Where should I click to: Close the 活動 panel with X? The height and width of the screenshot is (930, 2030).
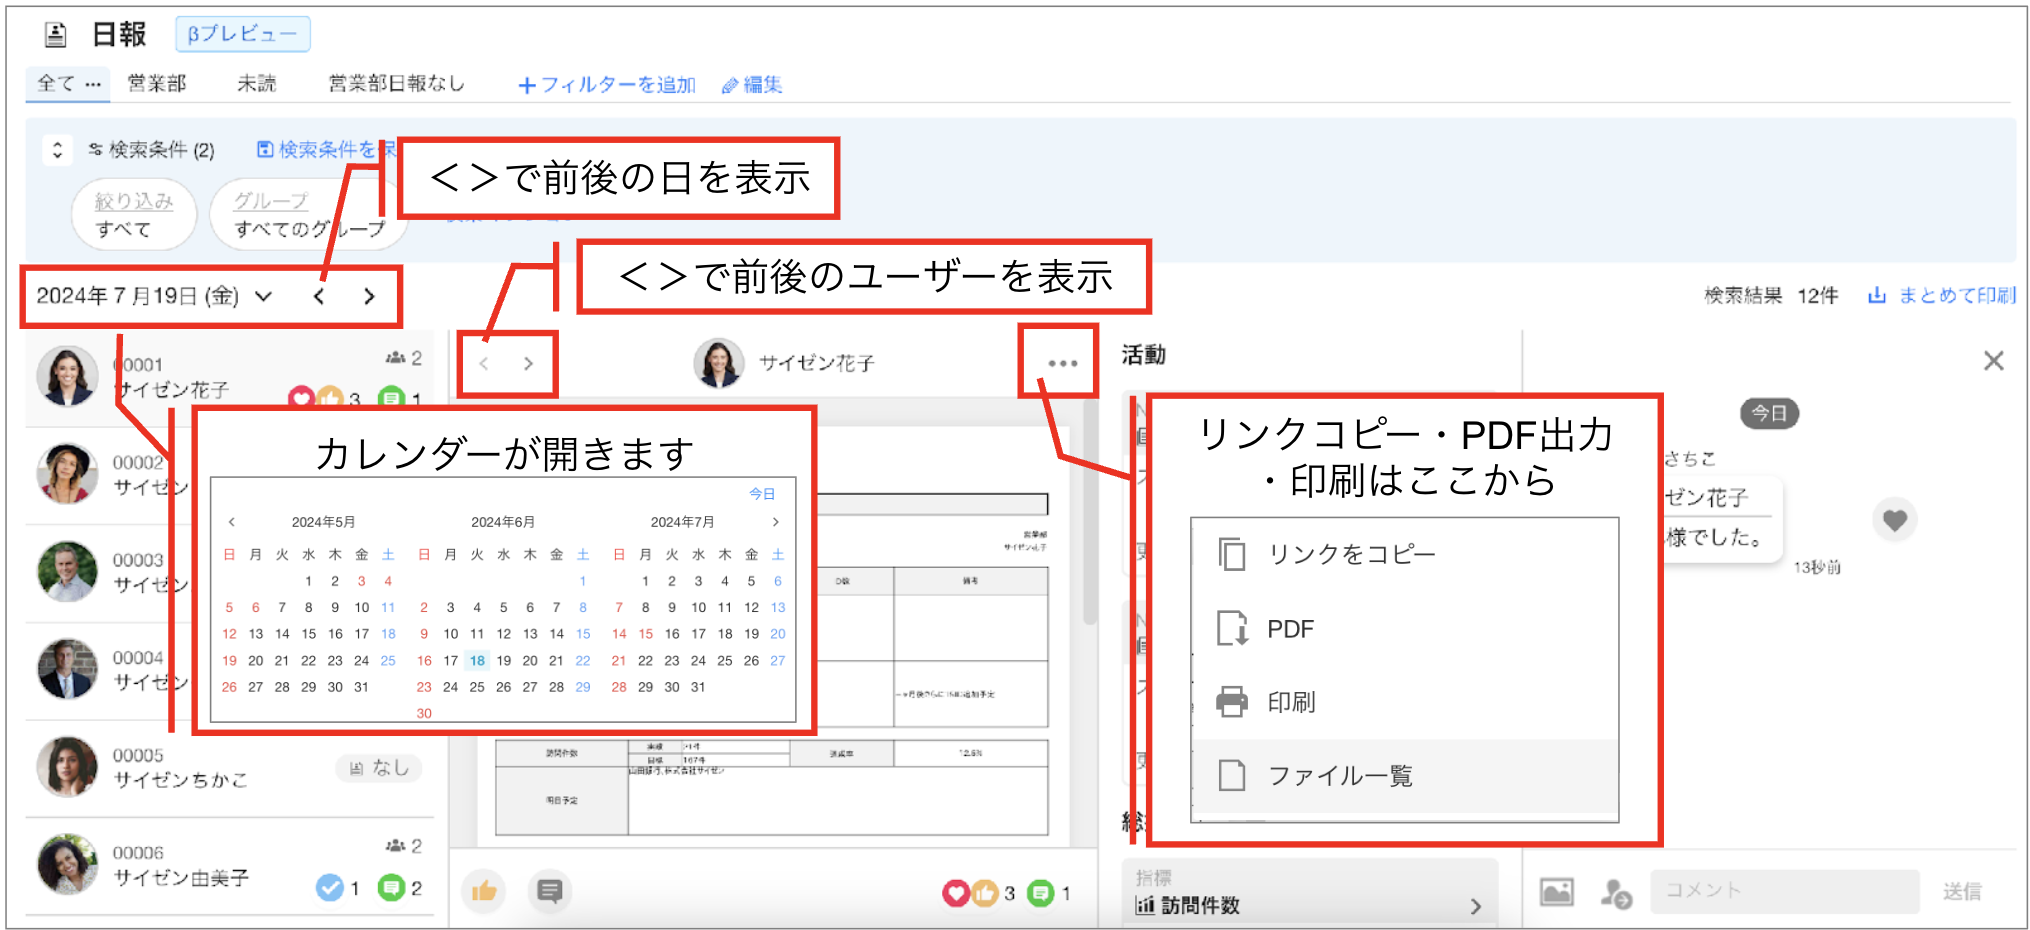pos(1993,361)
